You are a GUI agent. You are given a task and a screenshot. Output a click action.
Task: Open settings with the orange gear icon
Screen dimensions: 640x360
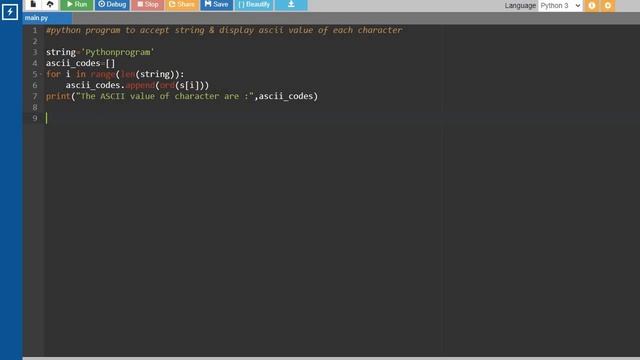[x=608, y=6]
